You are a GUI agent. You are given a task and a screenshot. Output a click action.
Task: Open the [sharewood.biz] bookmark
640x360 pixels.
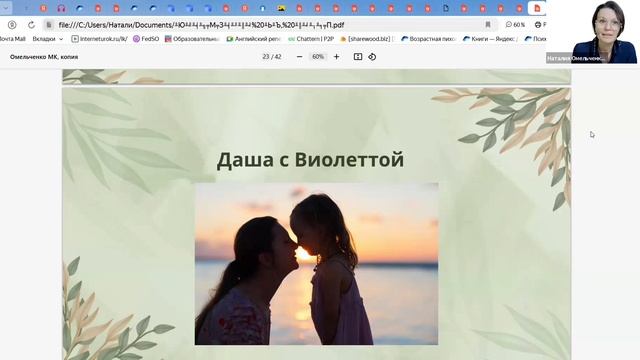coord(366,39)
